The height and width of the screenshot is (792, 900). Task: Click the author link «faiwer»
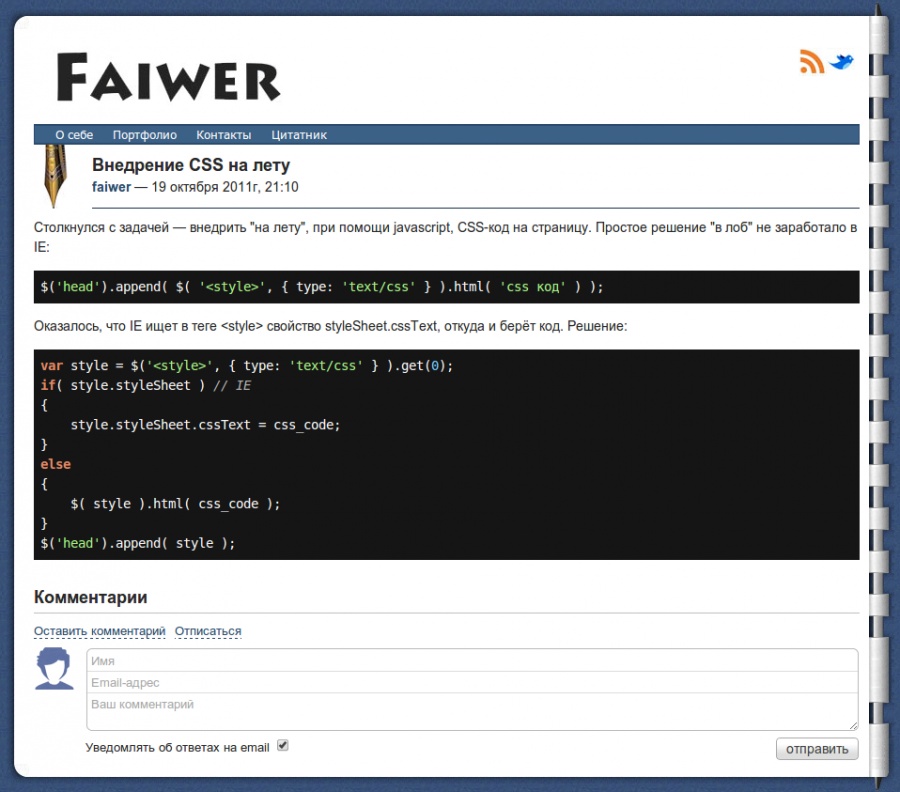[x=111, y=187]
